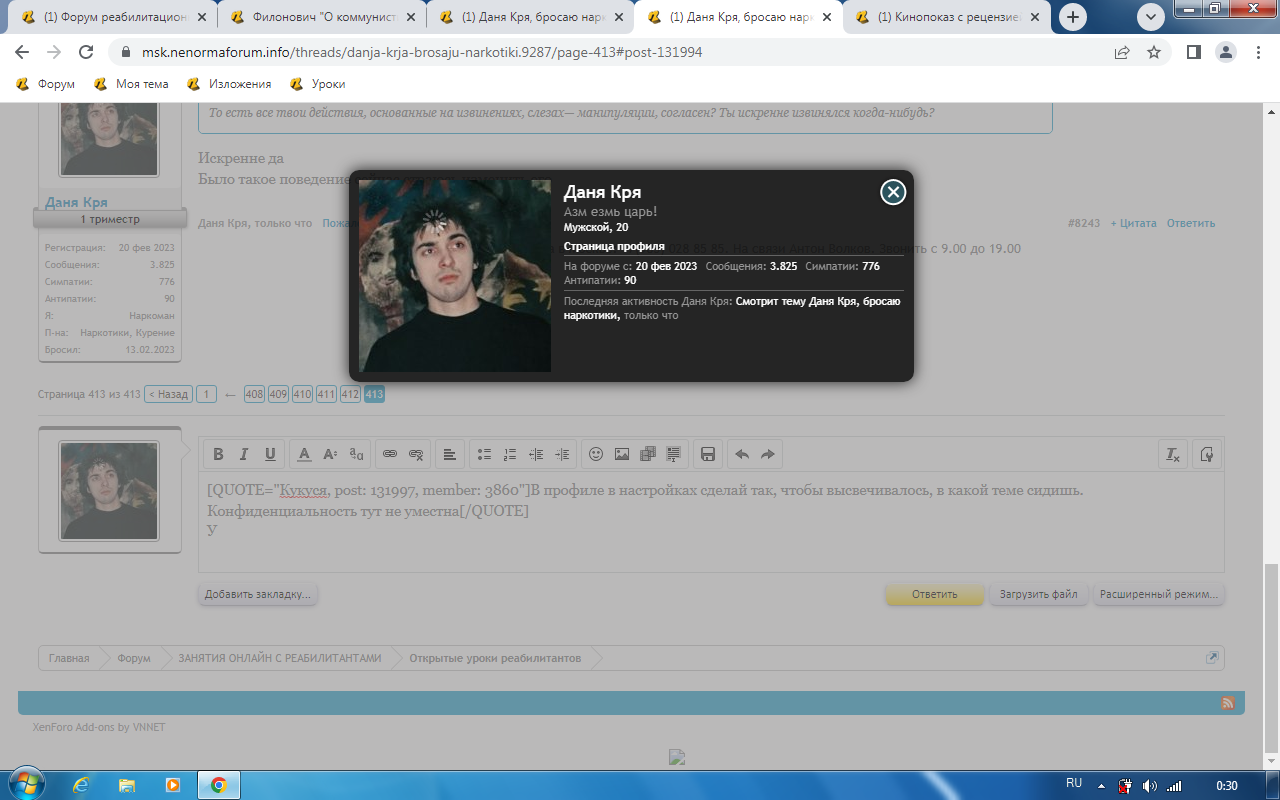Screen dimensions: 1280x800
Task: Toggle bold formatting in the editor
Action: (218, 454)
